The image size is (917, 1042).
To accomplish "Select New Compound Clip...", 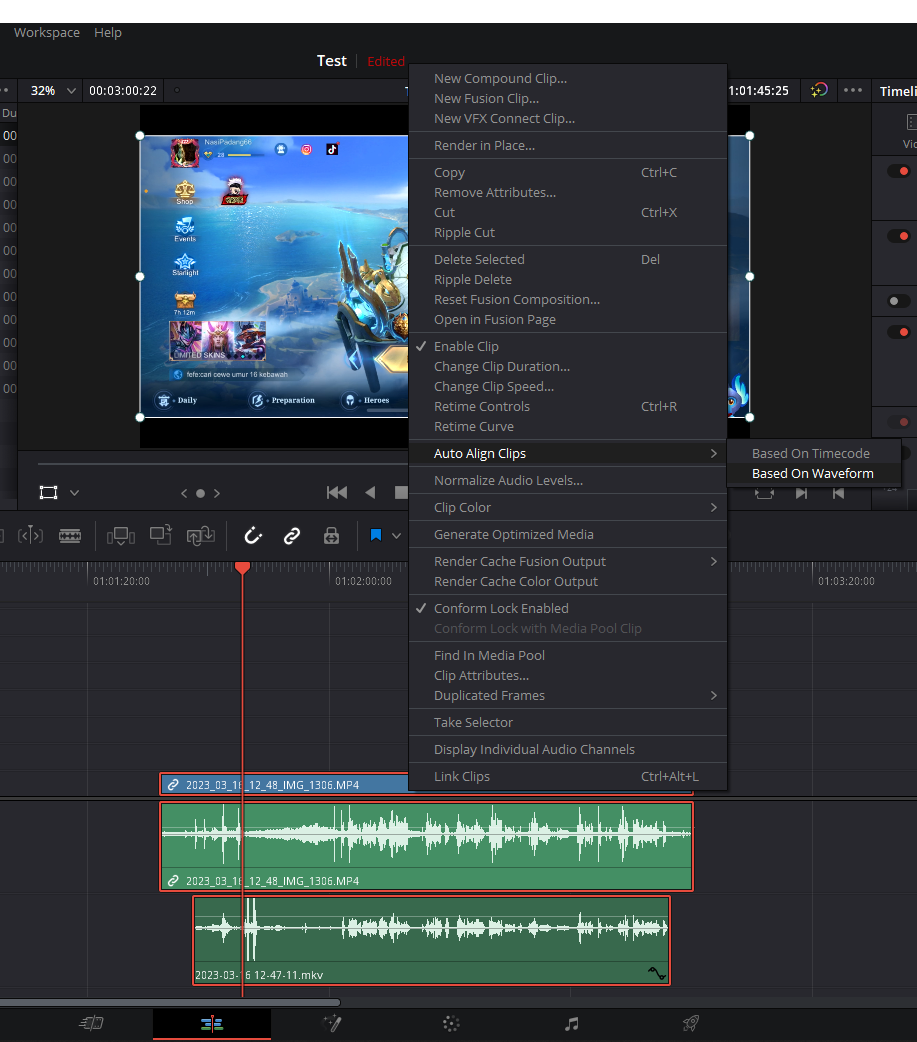I will 567,78.
